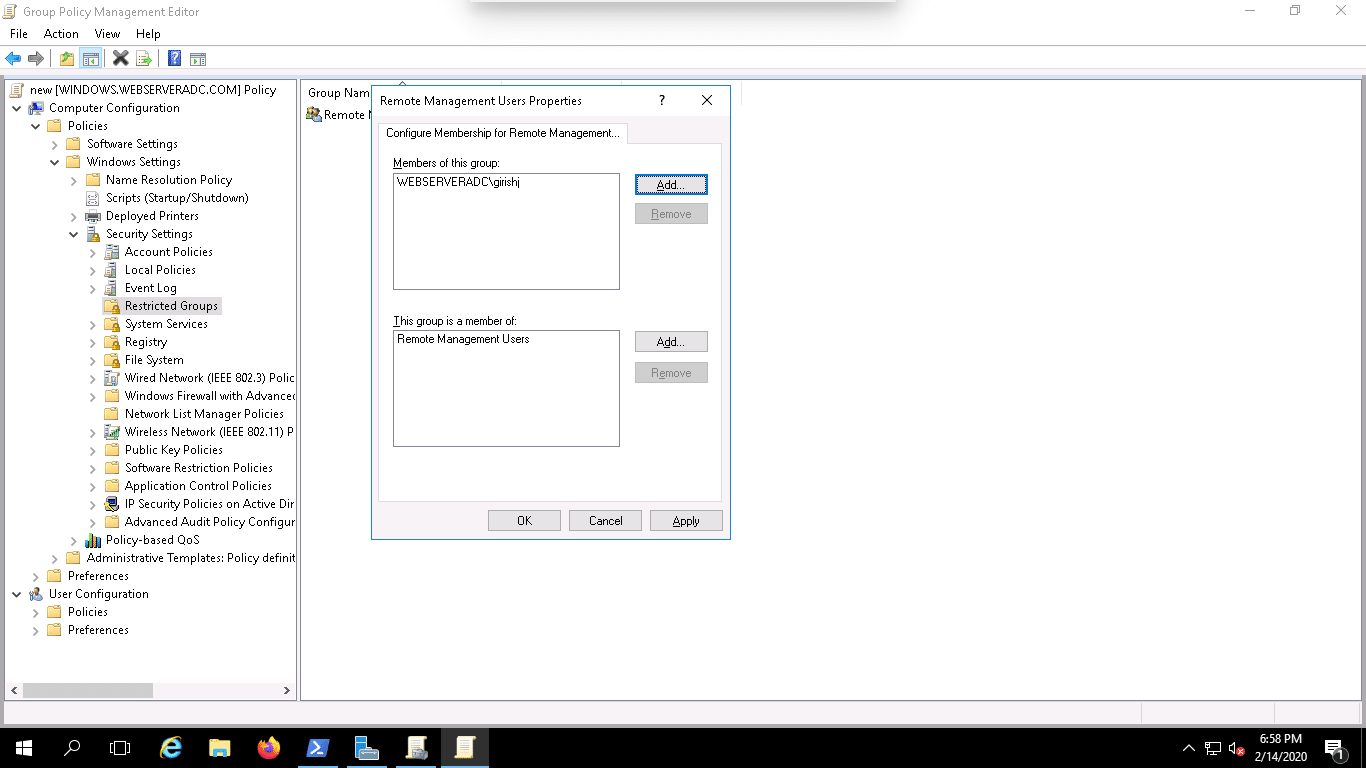1366x768 pixels.
Task: Select System Services tree item
Action: 166,324
